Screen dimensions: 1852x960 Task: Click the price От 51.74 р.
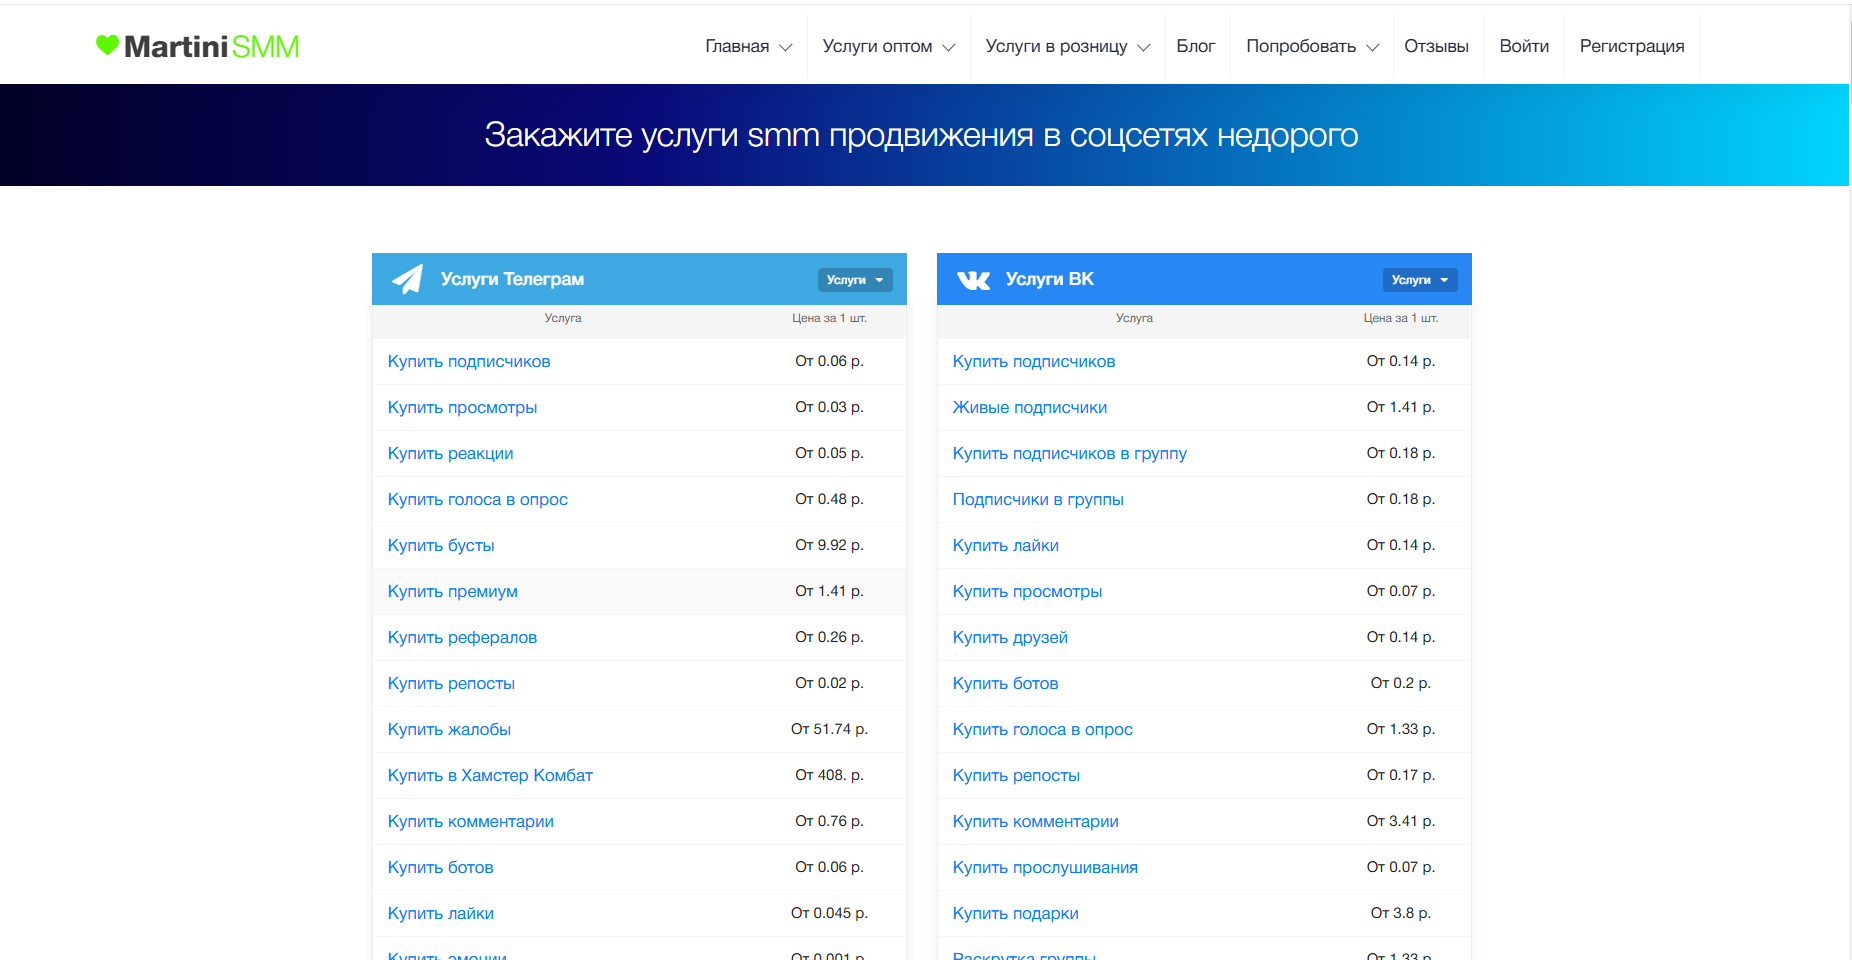[829, 729]
